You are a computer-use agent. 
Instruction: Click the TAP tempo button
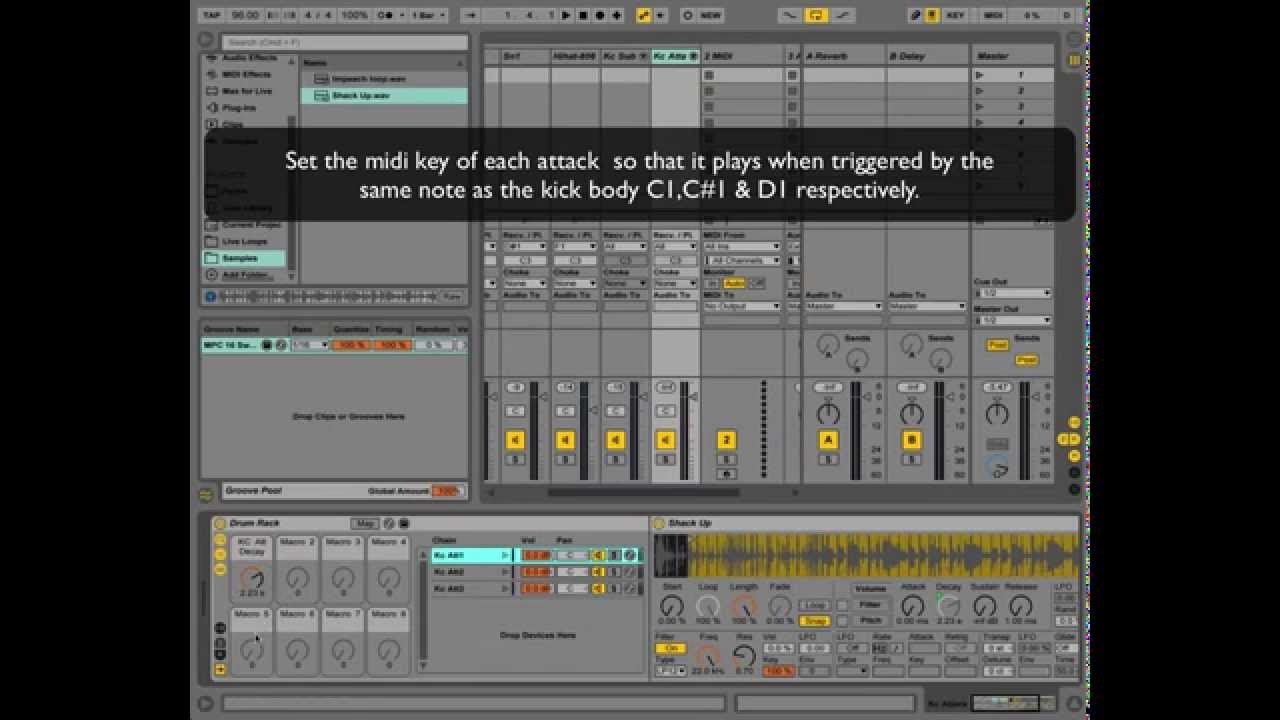[x=211, y=15]
